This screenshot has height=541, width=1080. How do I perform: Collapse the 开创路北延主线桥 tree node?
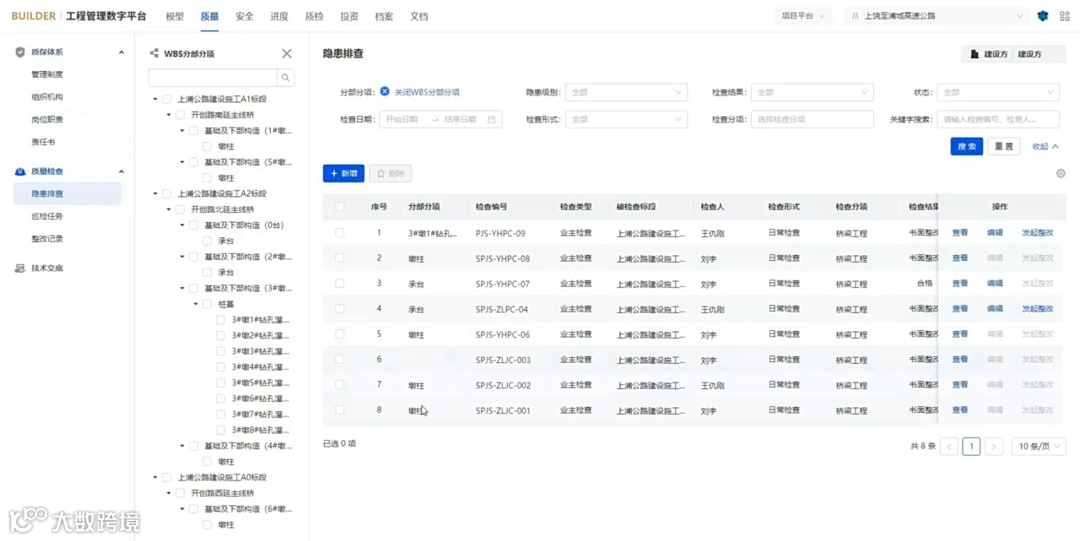[x=169, y=210]
